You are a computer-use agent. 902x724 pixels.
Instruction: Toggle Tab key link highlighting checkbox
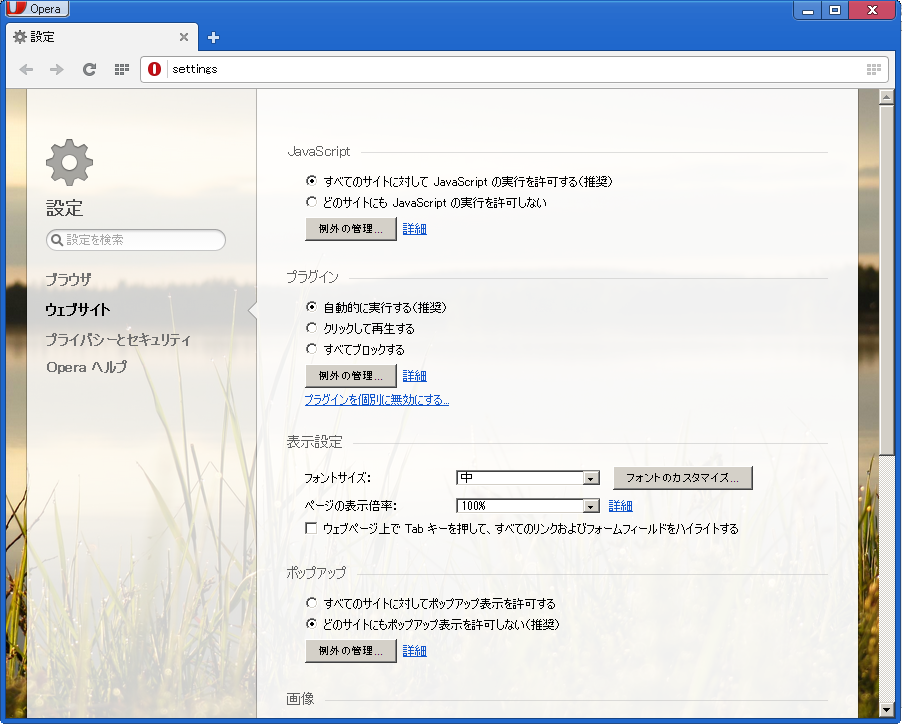pos(311,528)
